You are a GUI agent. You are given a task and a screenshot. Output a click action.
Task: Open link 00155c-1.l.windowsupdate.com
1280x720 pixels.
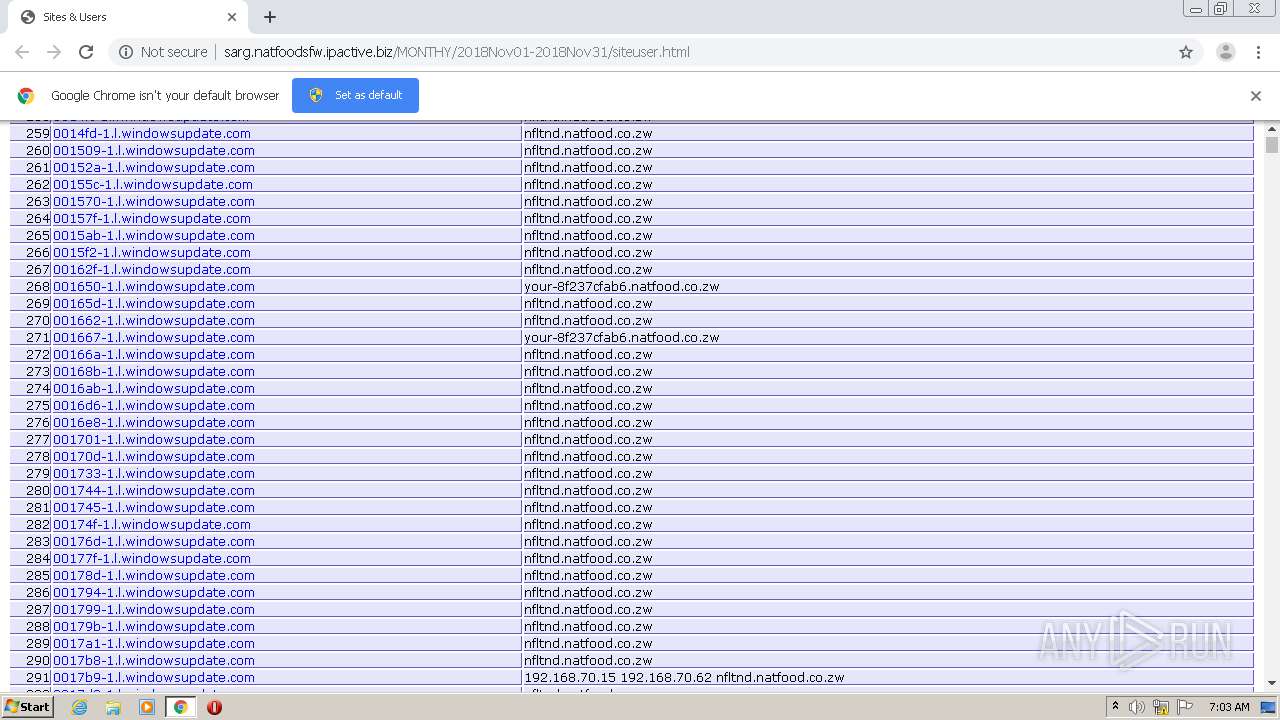pyautogui.click(x=153, y=184)
